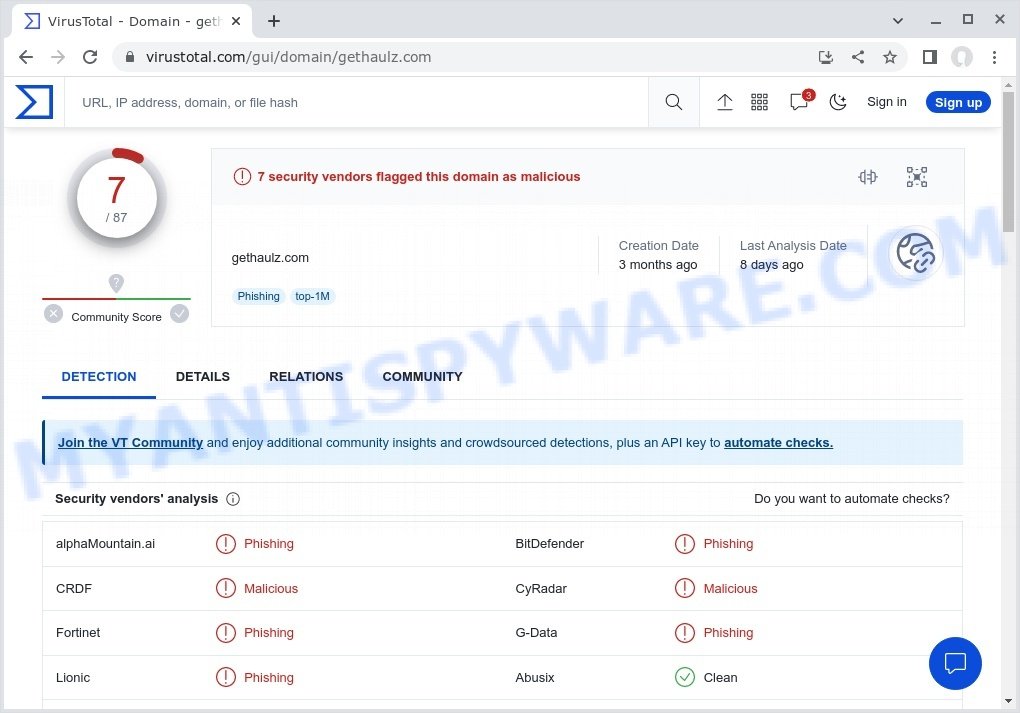This screenshot has width=1020, height=713.
Task: Select the top-1M tag
Action: click(312, 296)
